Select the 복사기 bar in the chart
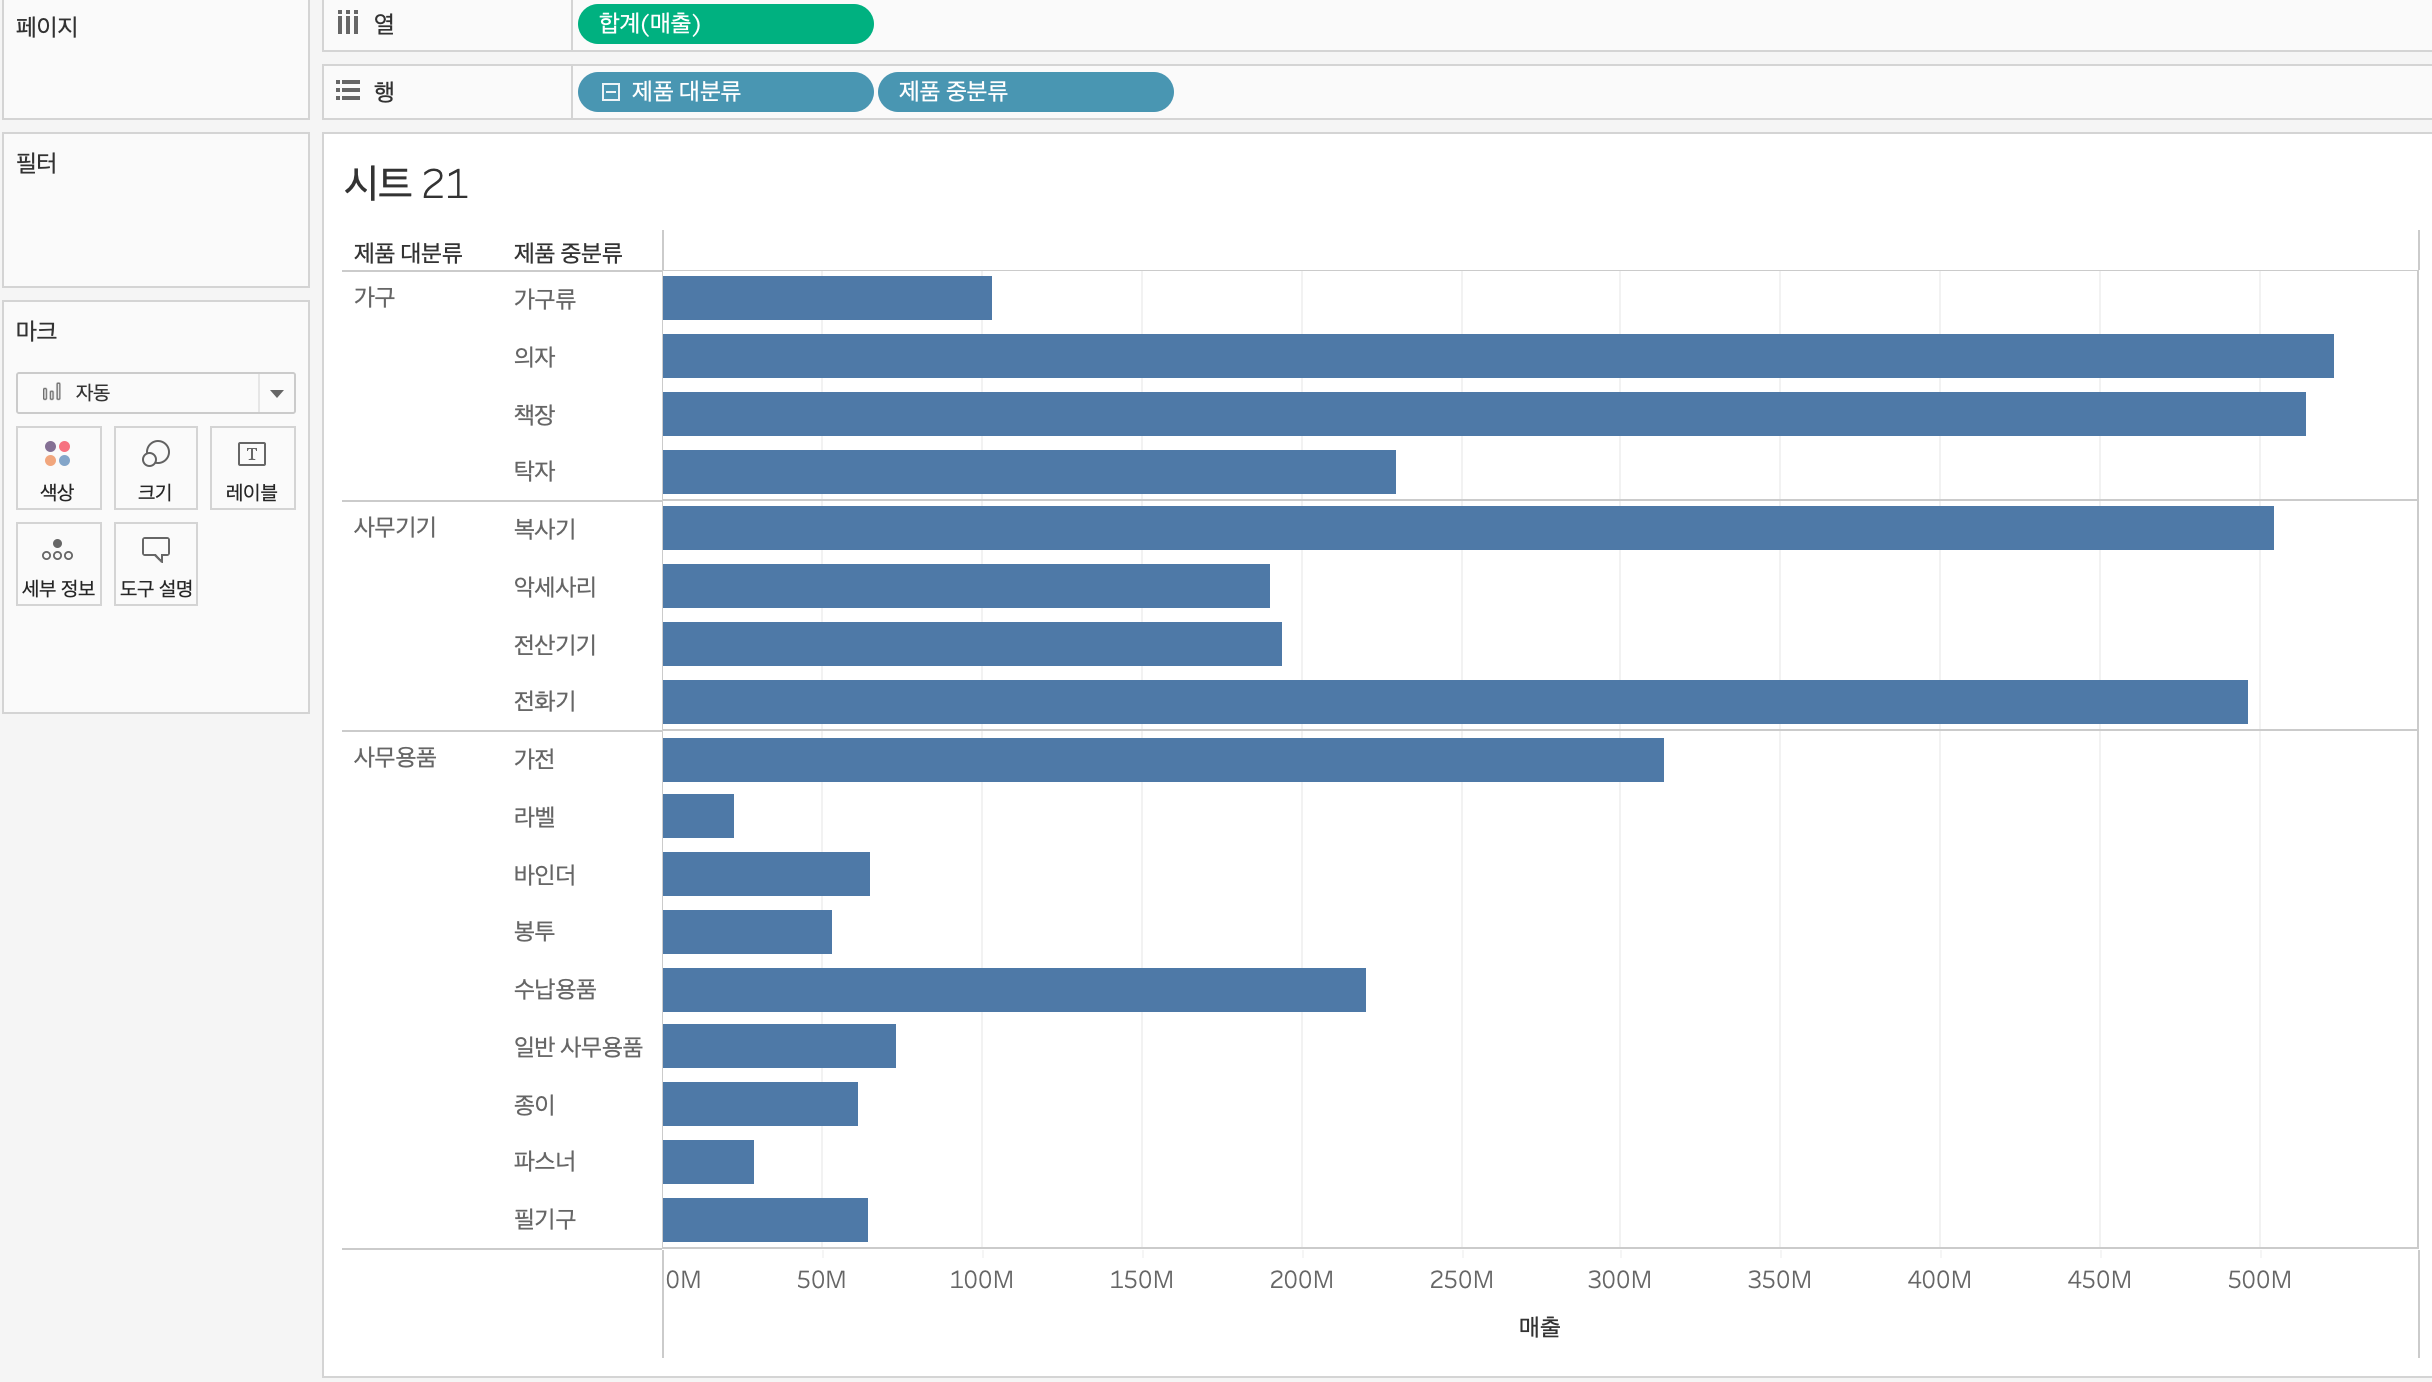Screen dimensions: 2432x1382 pyautogui.click(x=1467, y=528)
